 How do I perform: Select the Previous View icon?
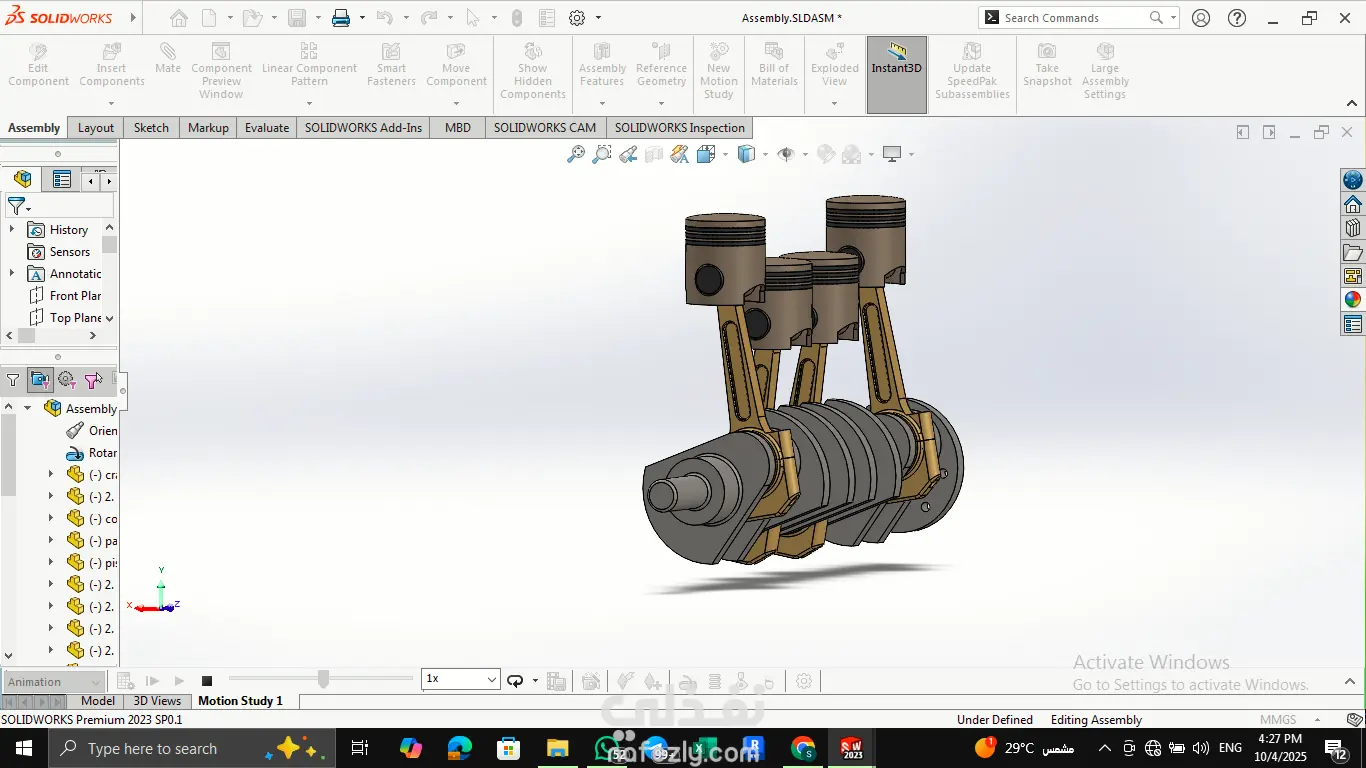click(x=628, y=154)
